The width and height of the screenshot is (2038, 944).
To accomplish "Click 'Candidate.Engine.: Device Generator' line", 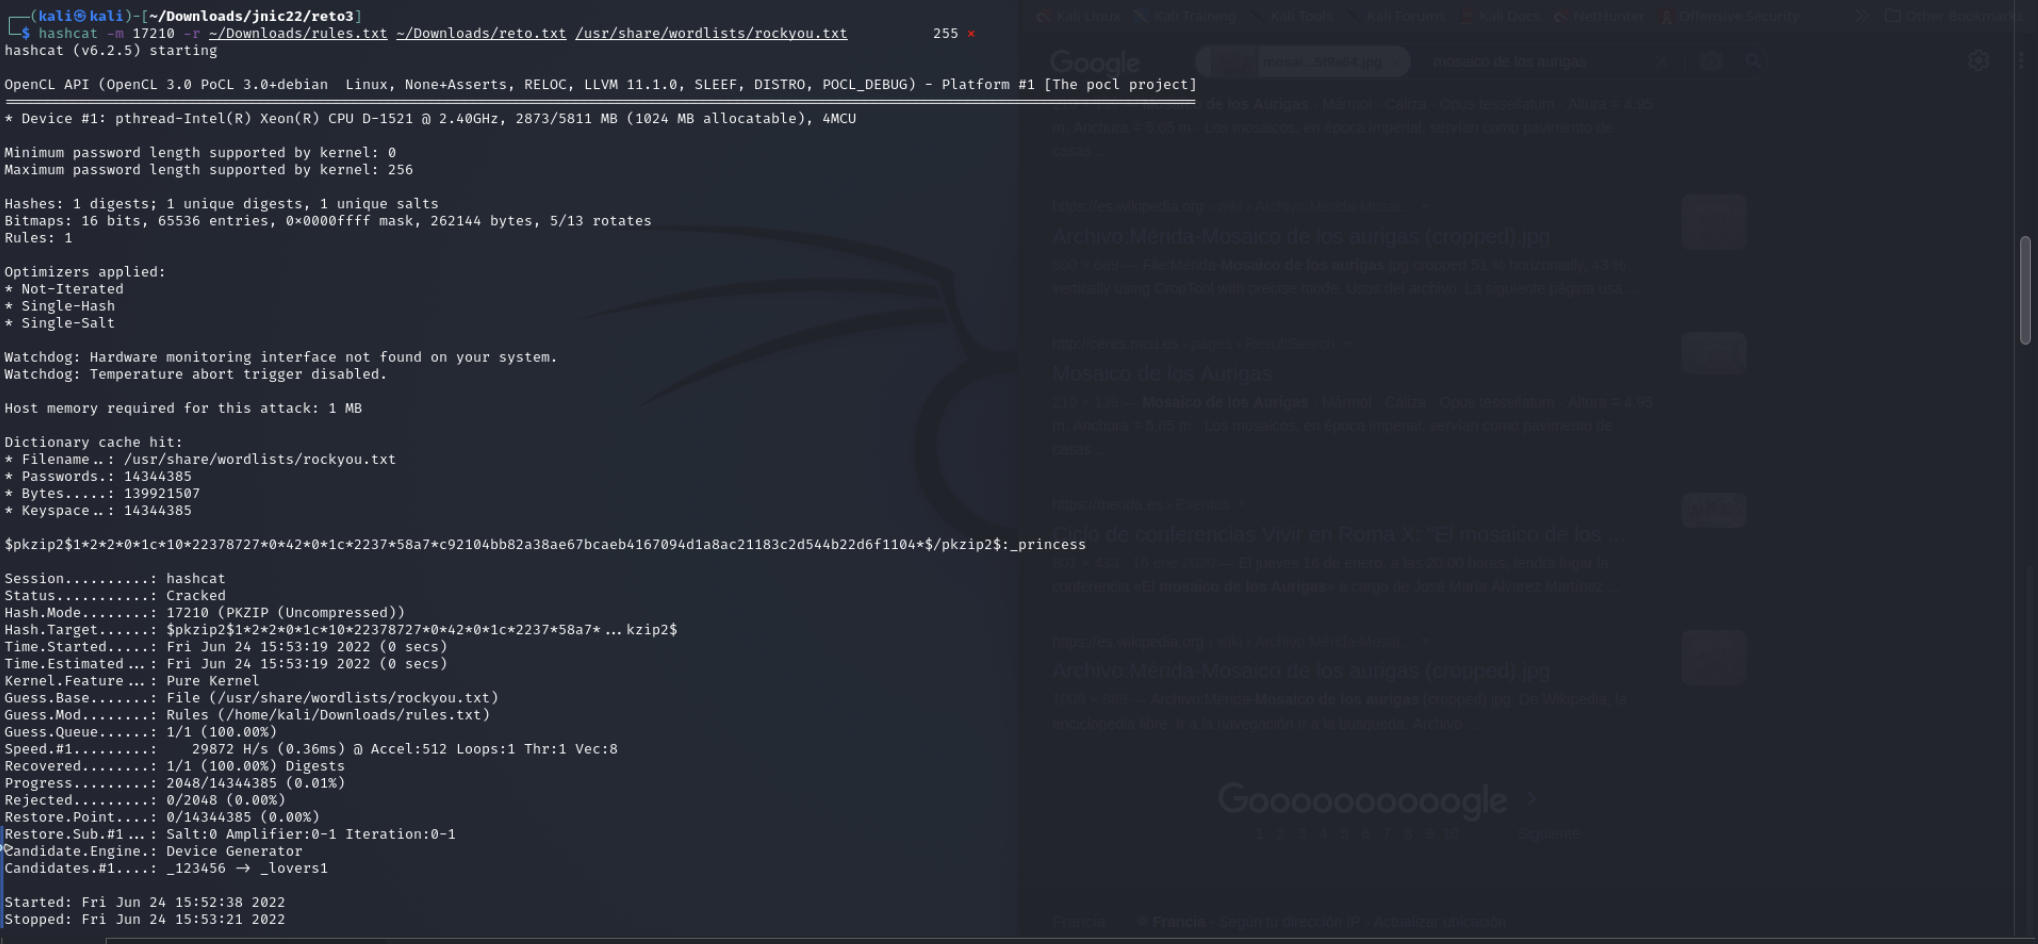I will (x=153, y=852).
